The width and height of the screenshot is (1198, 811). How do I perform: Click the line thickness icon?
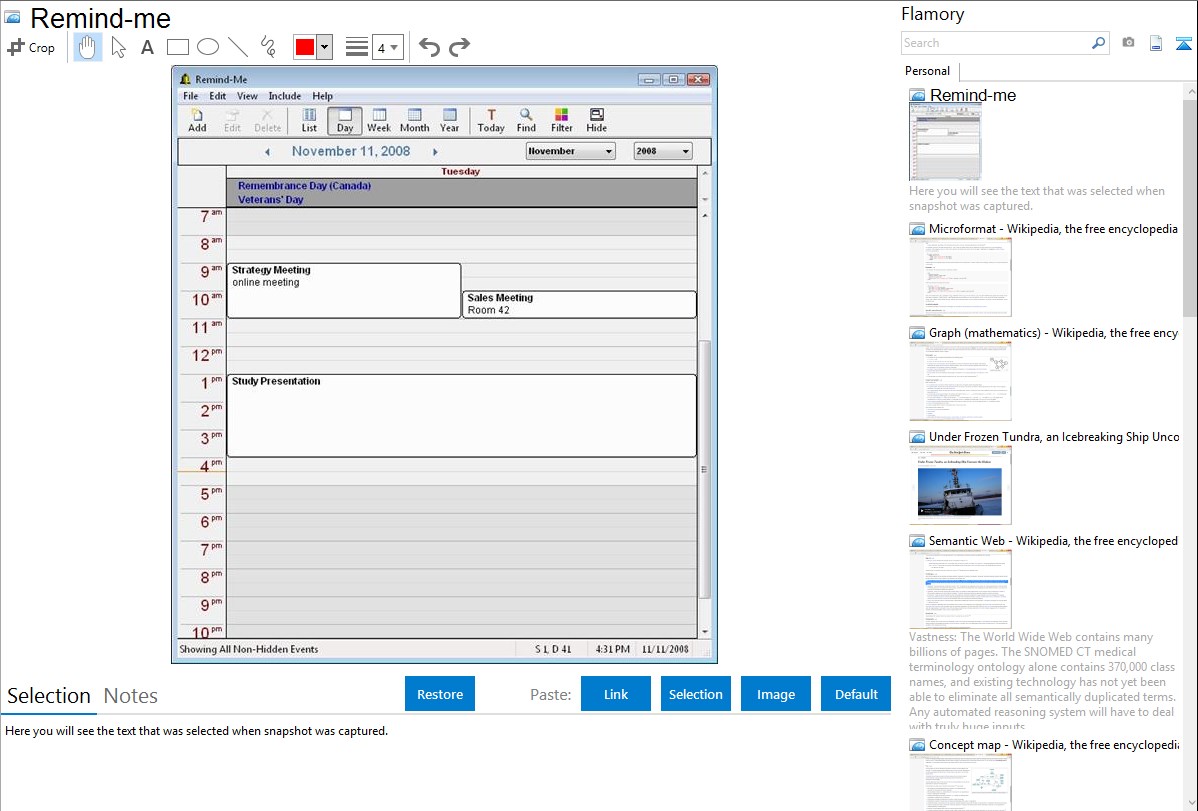tap(356, 47)
